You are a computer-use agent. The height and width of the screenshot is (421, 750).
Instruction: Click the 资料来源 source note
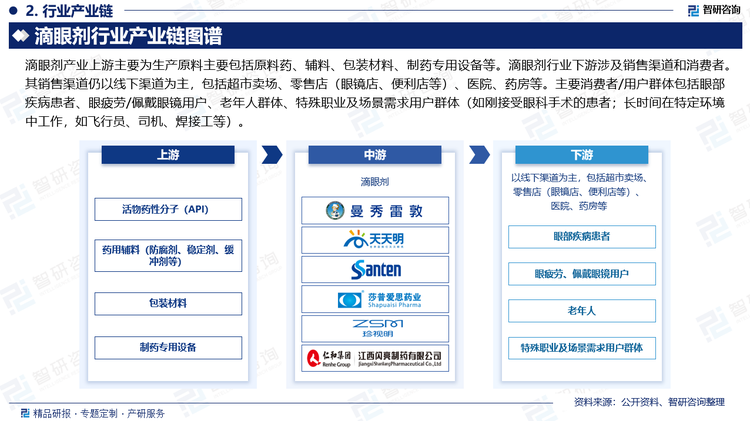[650, 402]
